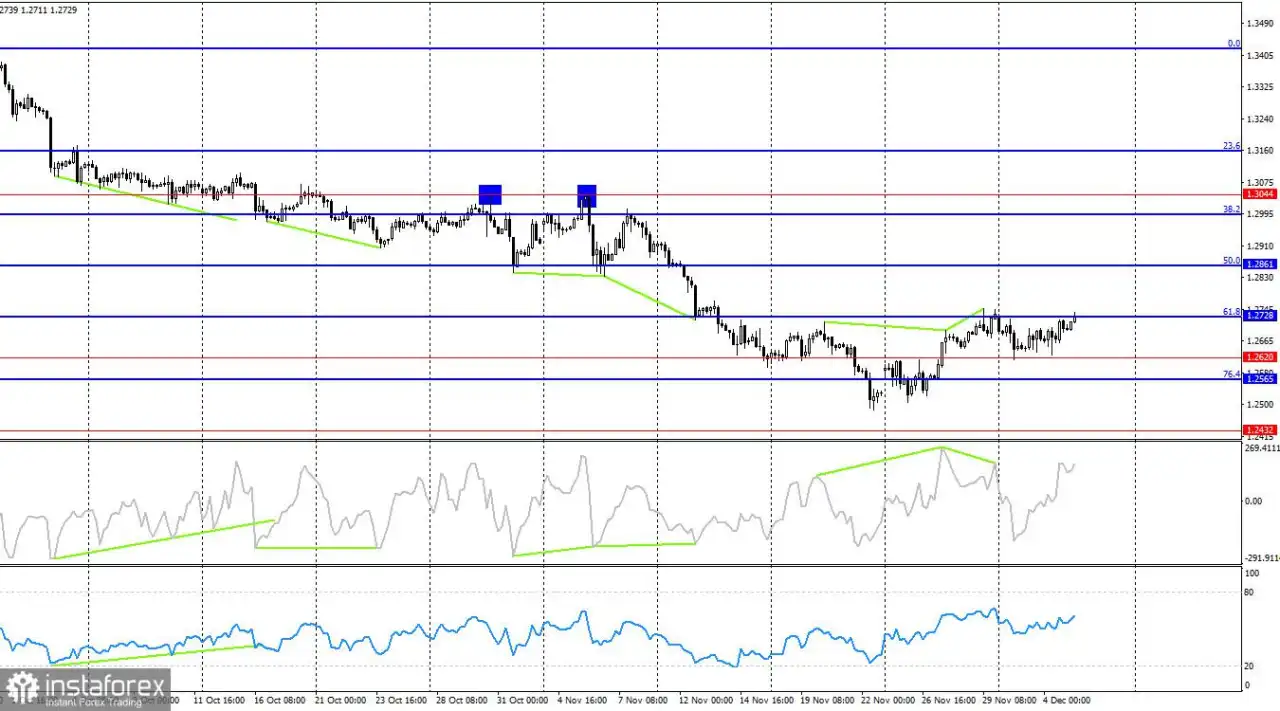Click the 61.8 Fibonacci level label
This screenshot has height=711, width=1280.
tap(1232, 312)
